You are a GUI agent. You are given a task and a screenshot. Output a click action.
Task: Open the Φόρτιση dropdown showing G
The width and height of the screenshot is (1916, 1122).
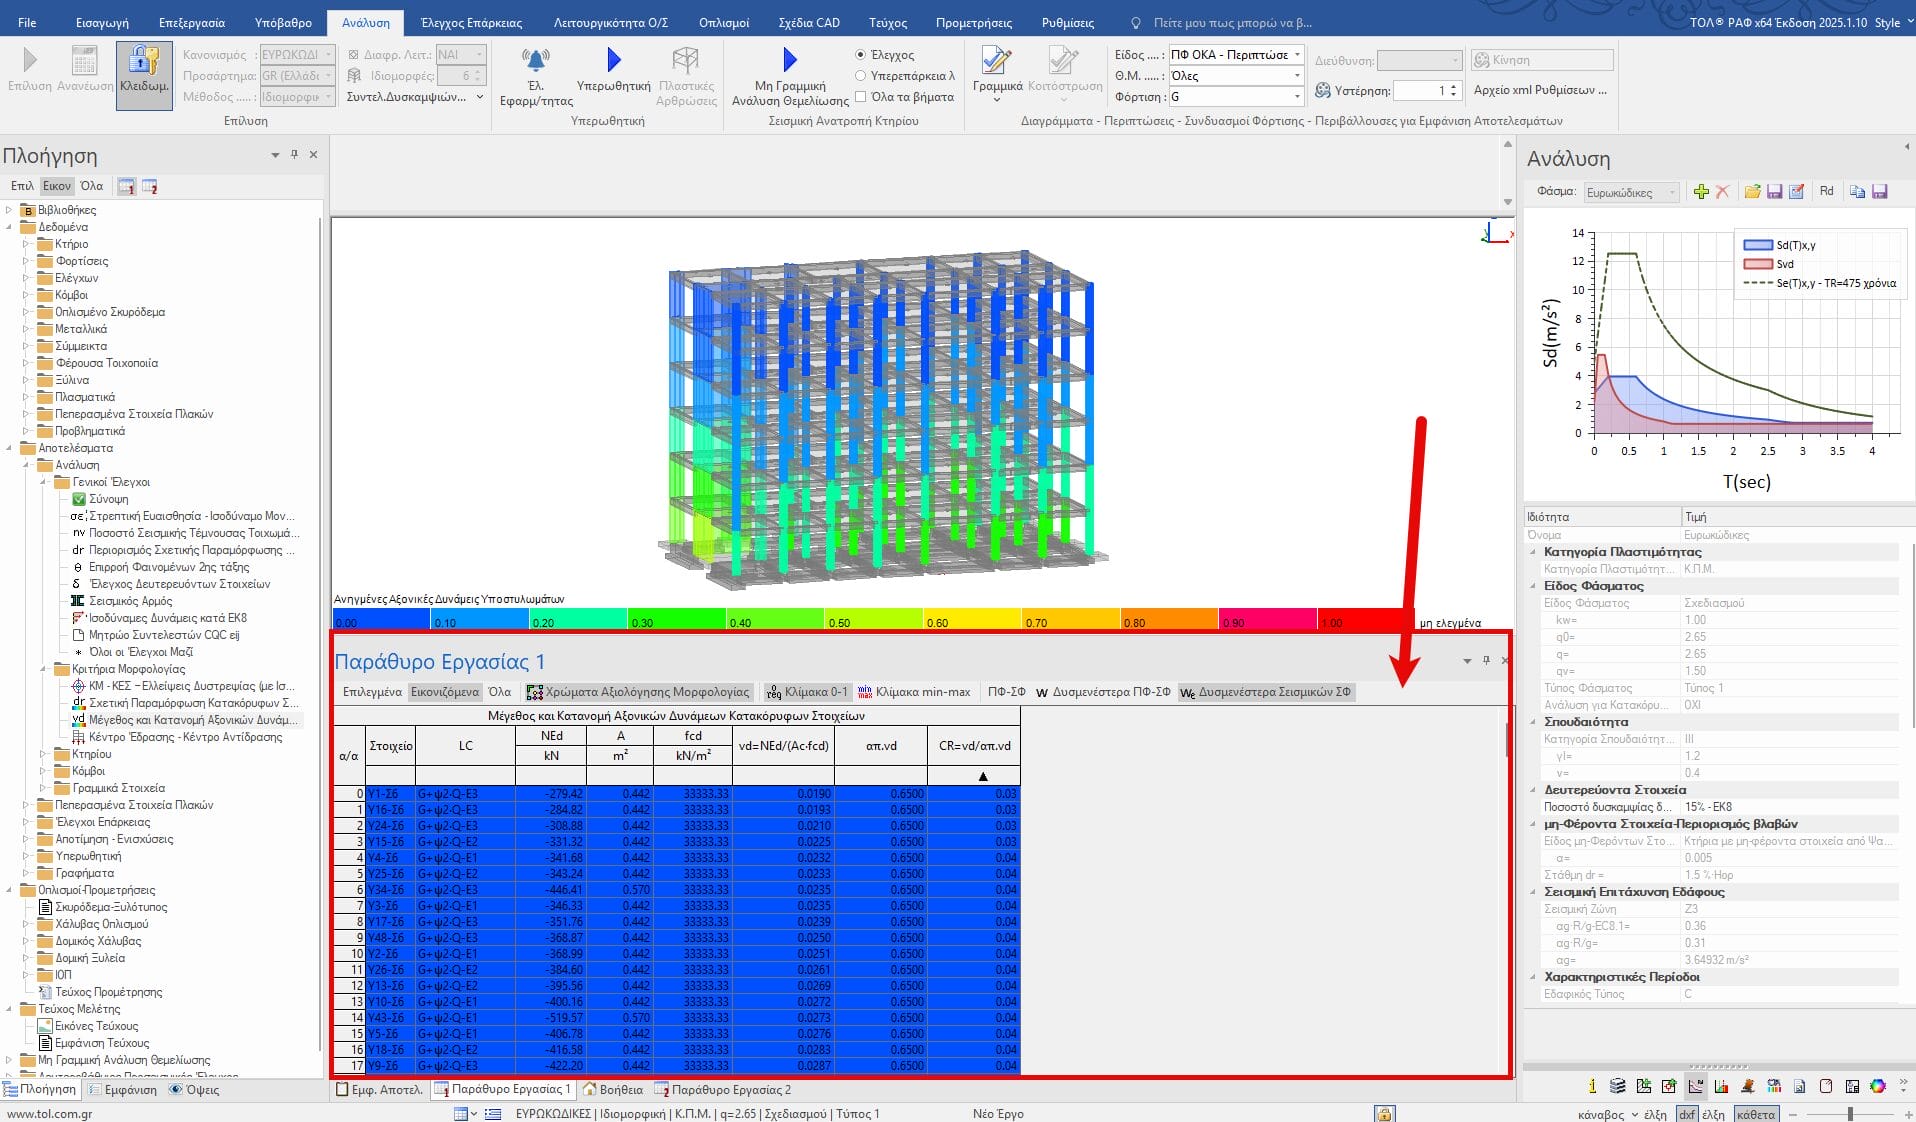click(x=1236, y=97)
